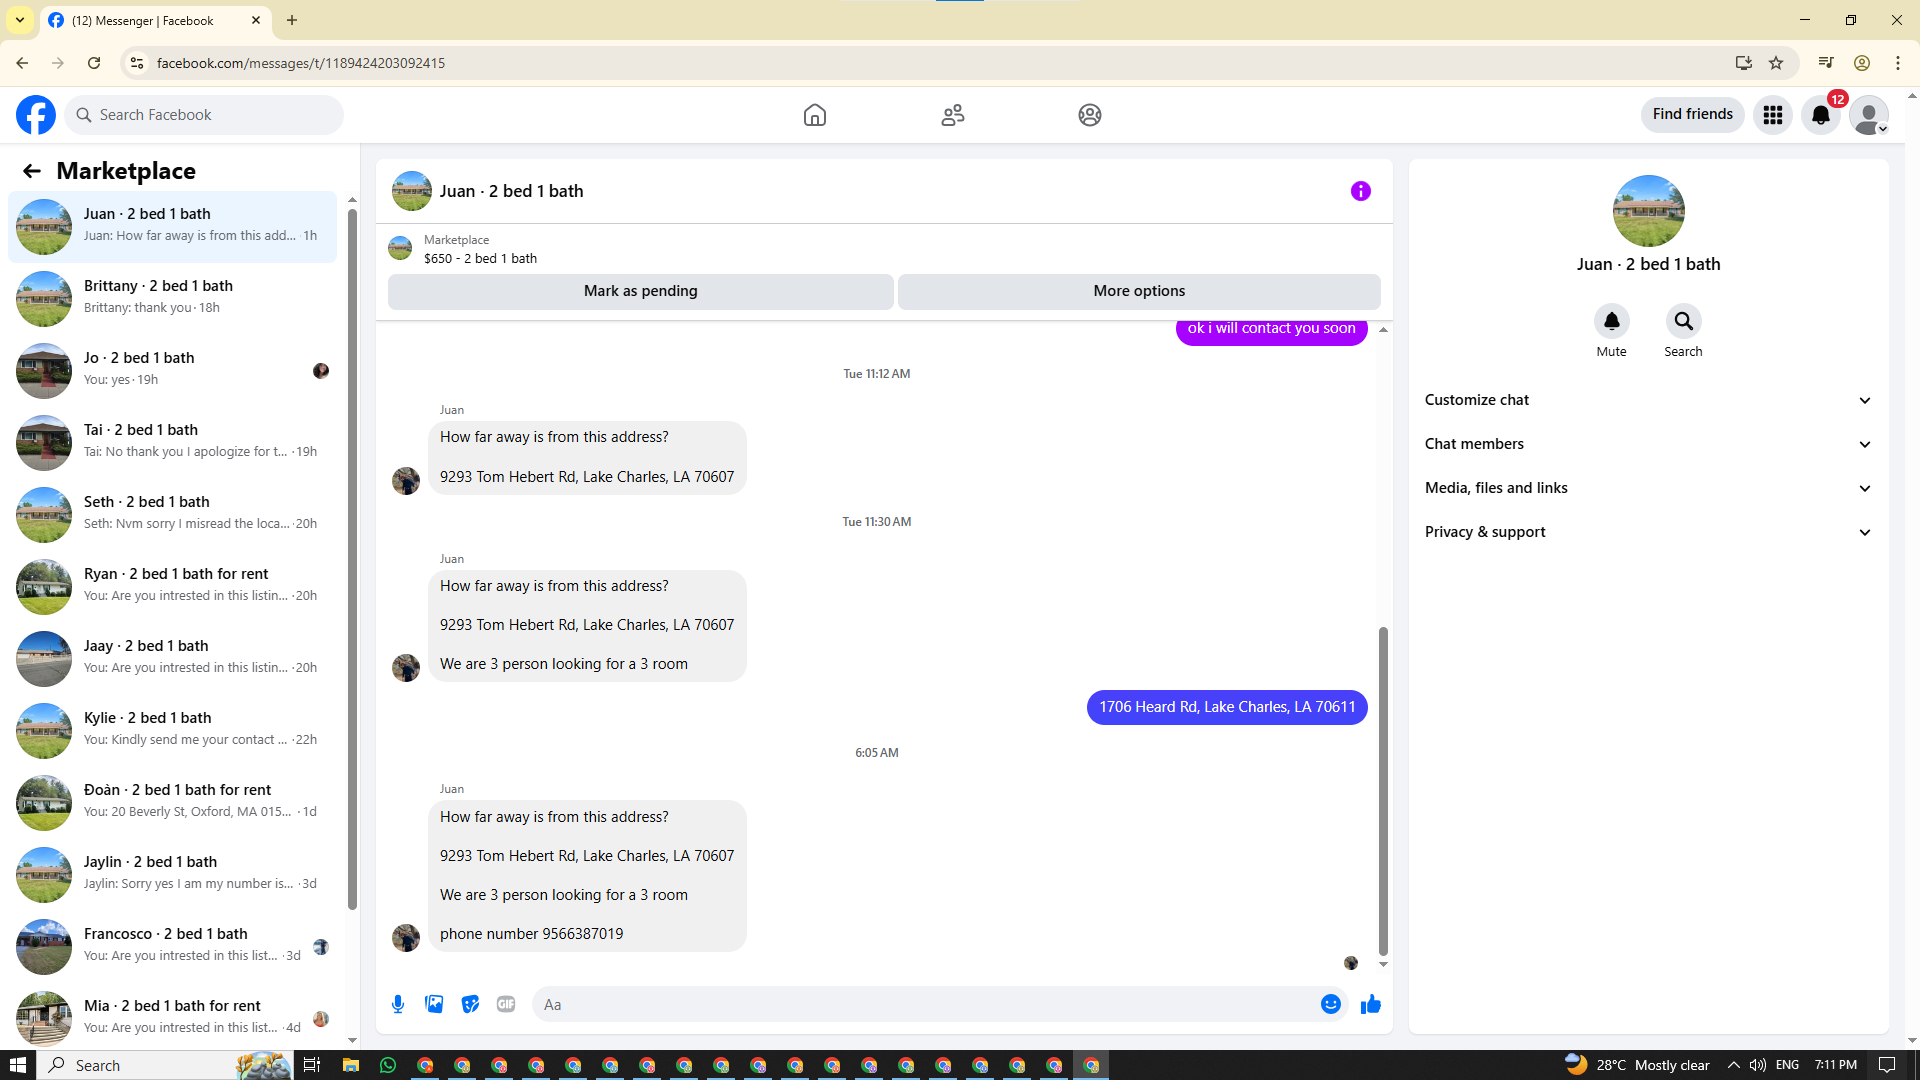Expand Privacy & support section
The height and width of the screenshot is (1080, 1920).
coord(1647,532)
